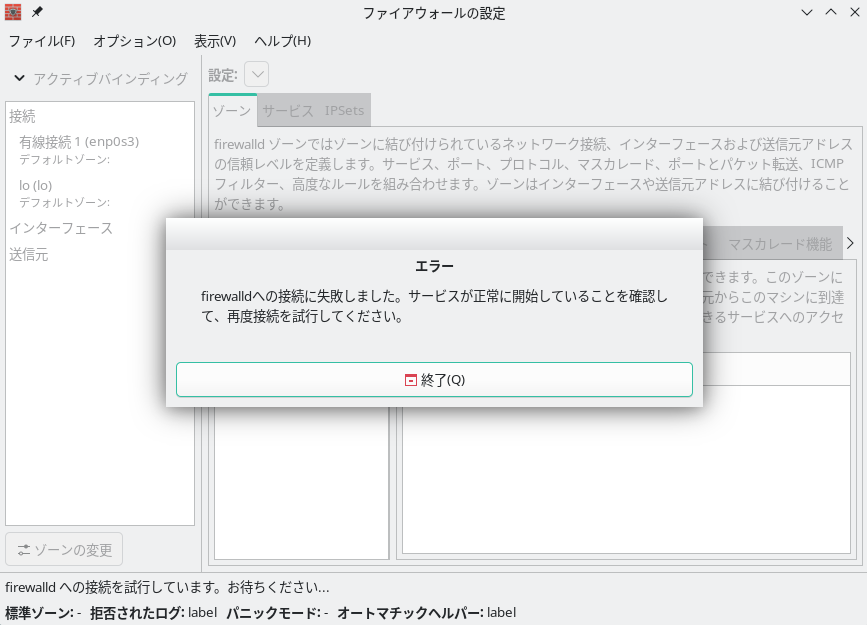Select the マスカレード機能 tab

779,244
